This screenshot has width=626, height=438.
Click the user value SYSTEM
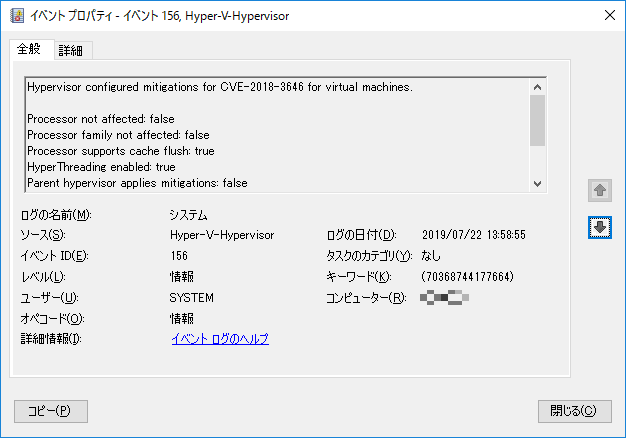tap(192, 298)
